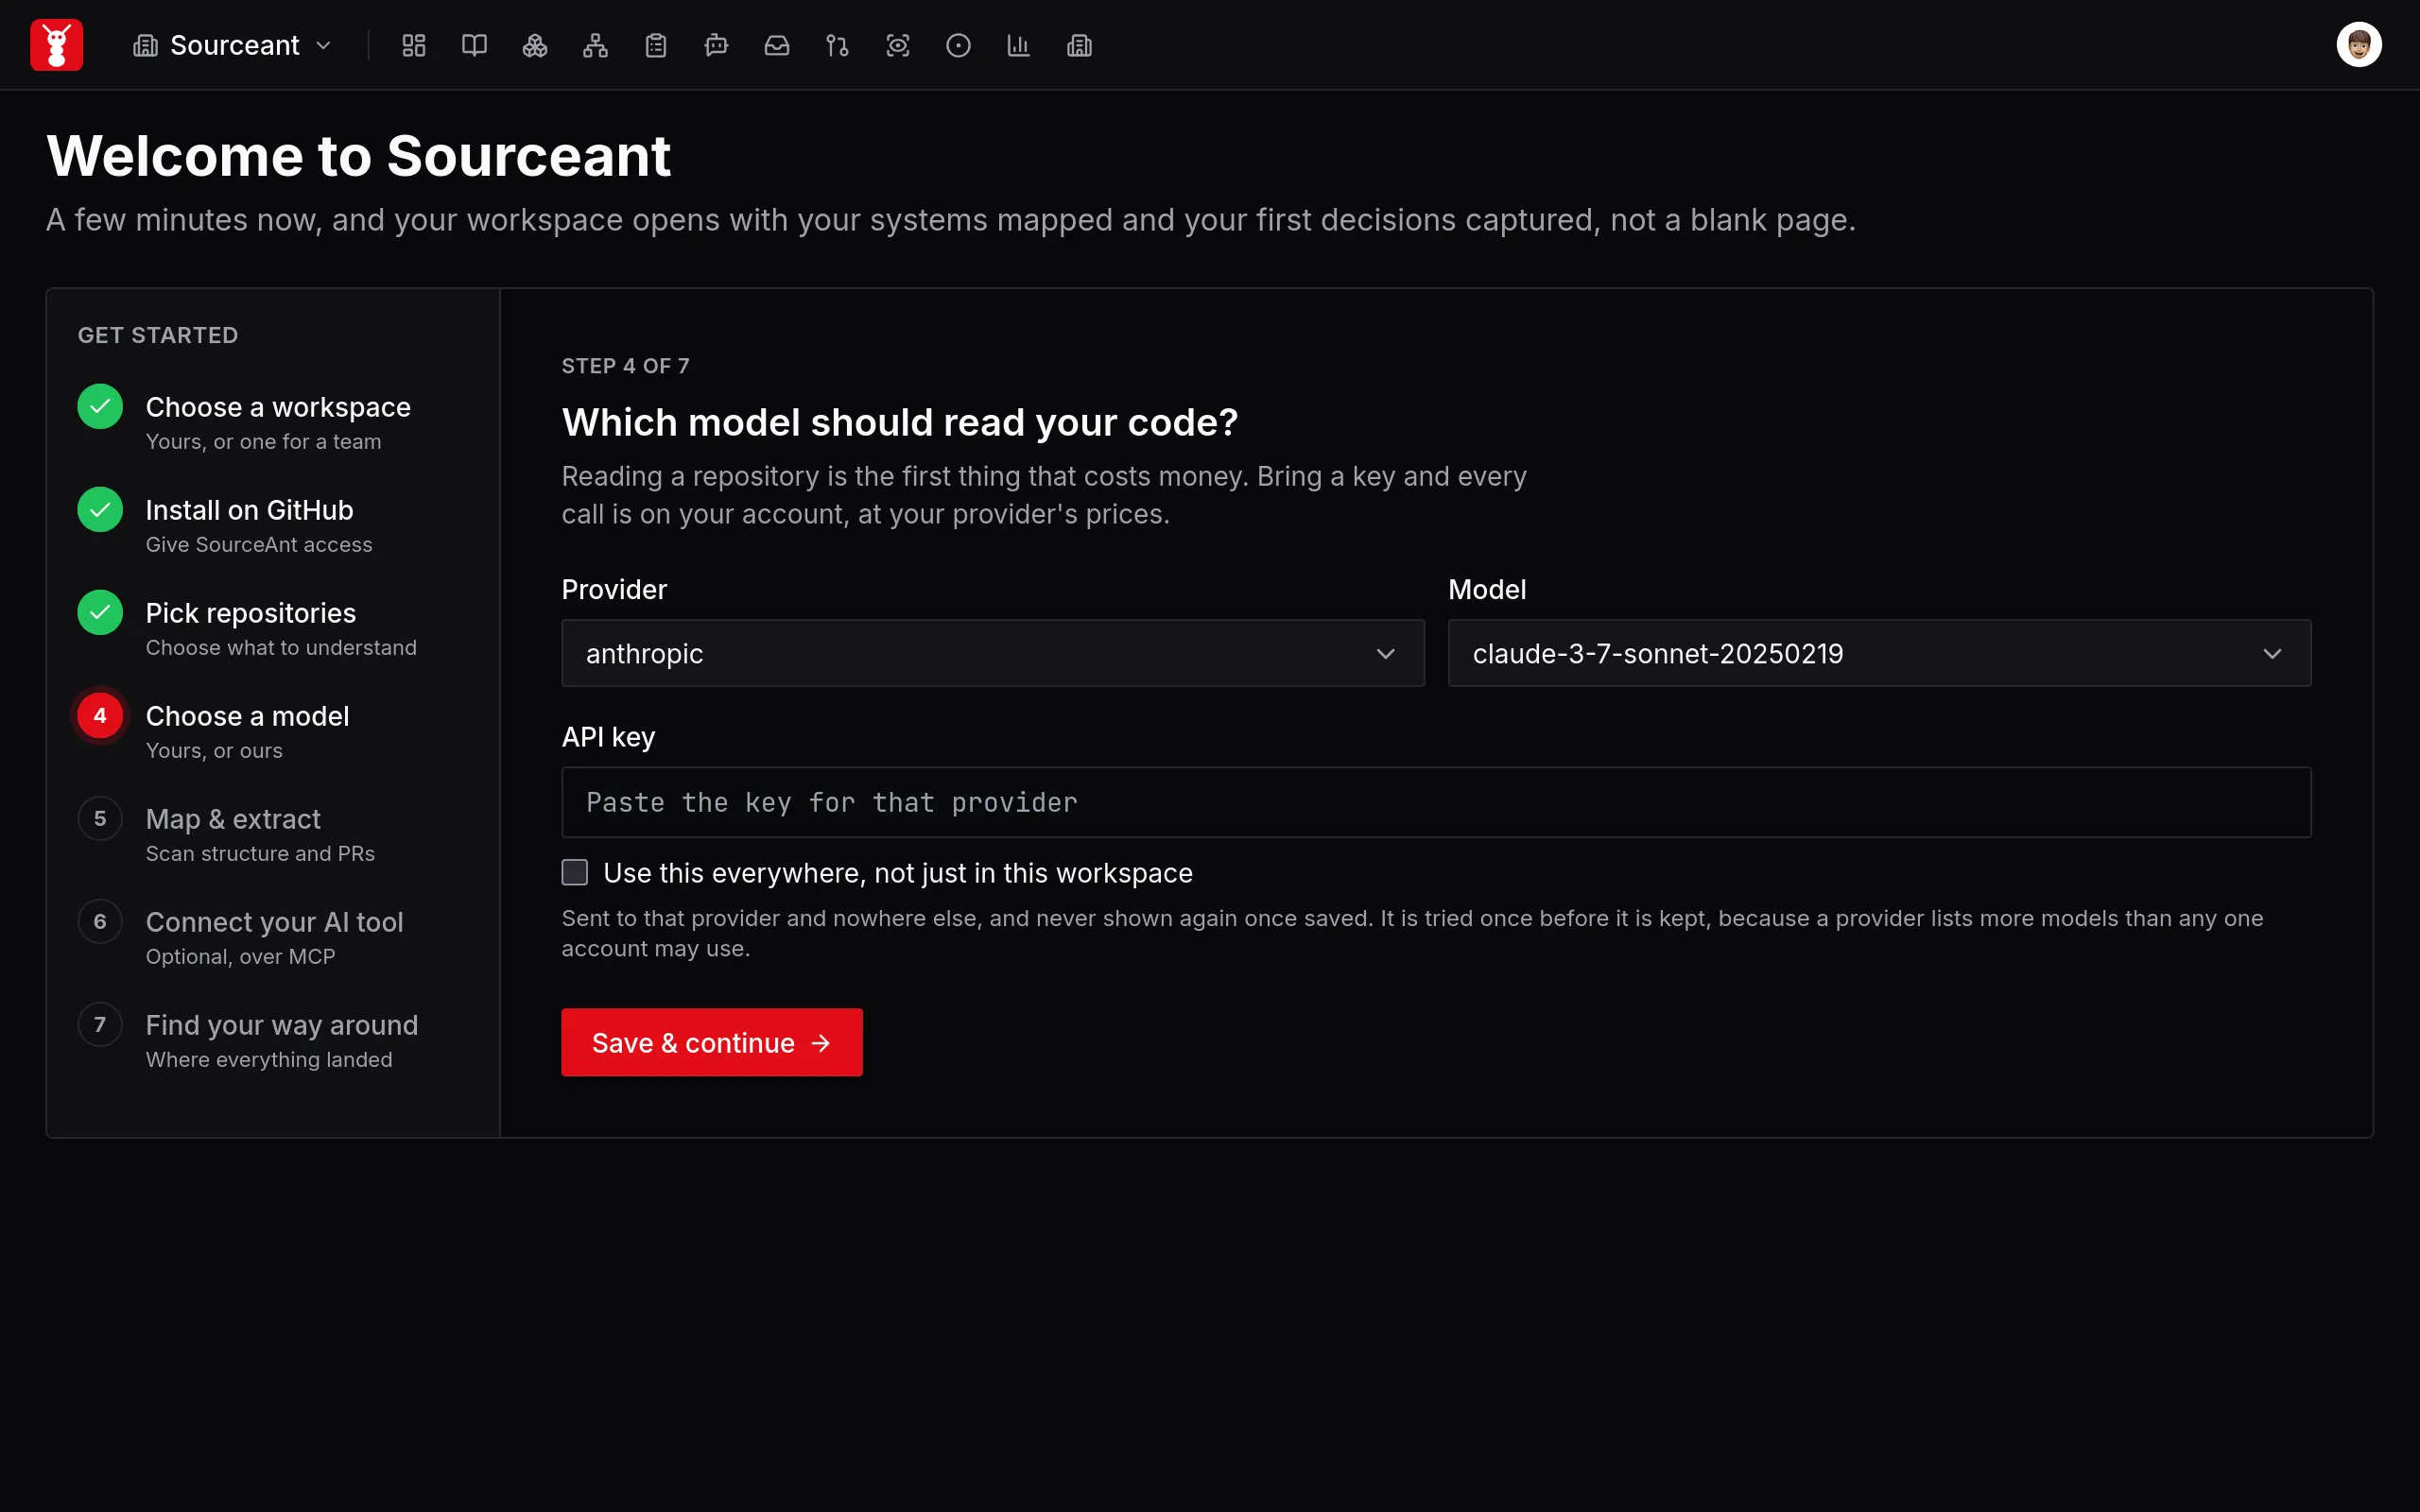Click the Save & continue button

click(x=711, y=1042)
